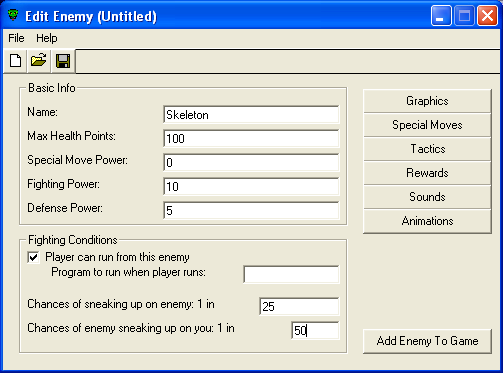Viewport: 503px width, 373px height.
Task: Click the New file toolbar icon
Action: click(15, 61)
